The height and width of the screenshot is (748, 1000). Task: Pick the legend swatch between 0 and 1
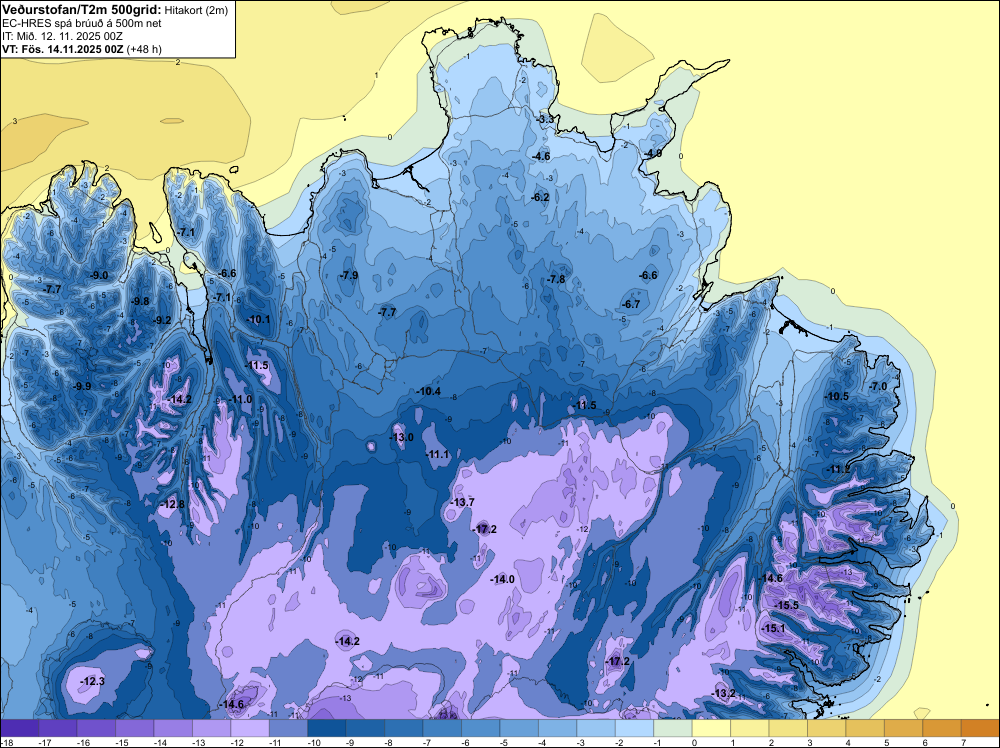[711, 728]
